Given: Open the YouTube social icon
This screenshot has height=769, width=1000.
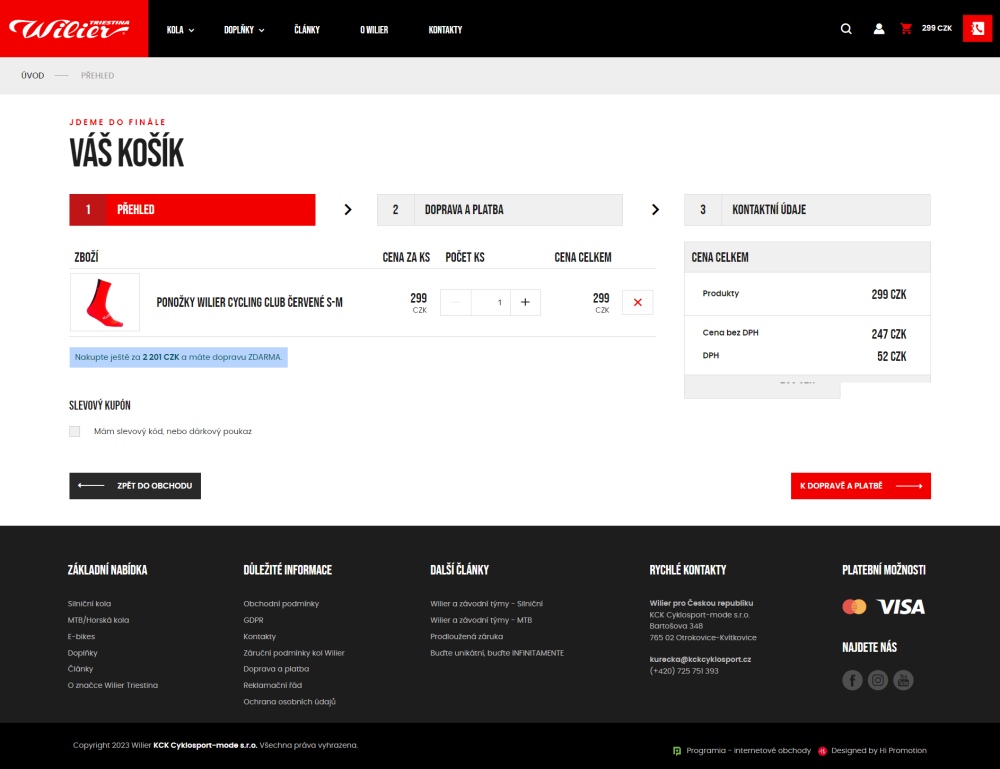Looking at the screenshot, I should pyautogui.click(x=904, y=680).
